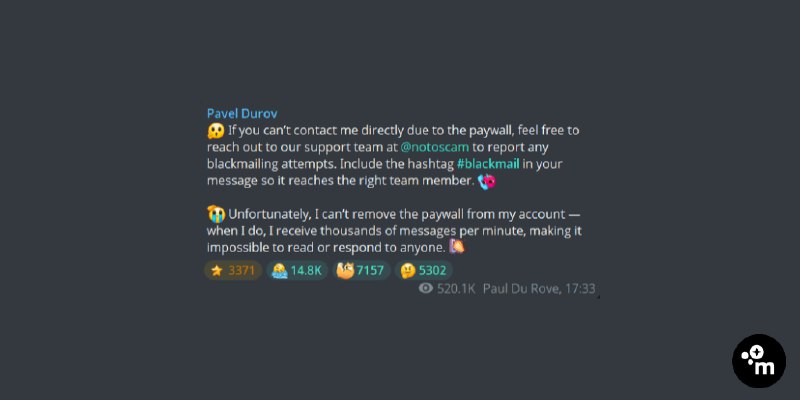Click the eye views icon
800x400 pixels.
[426, 289]
